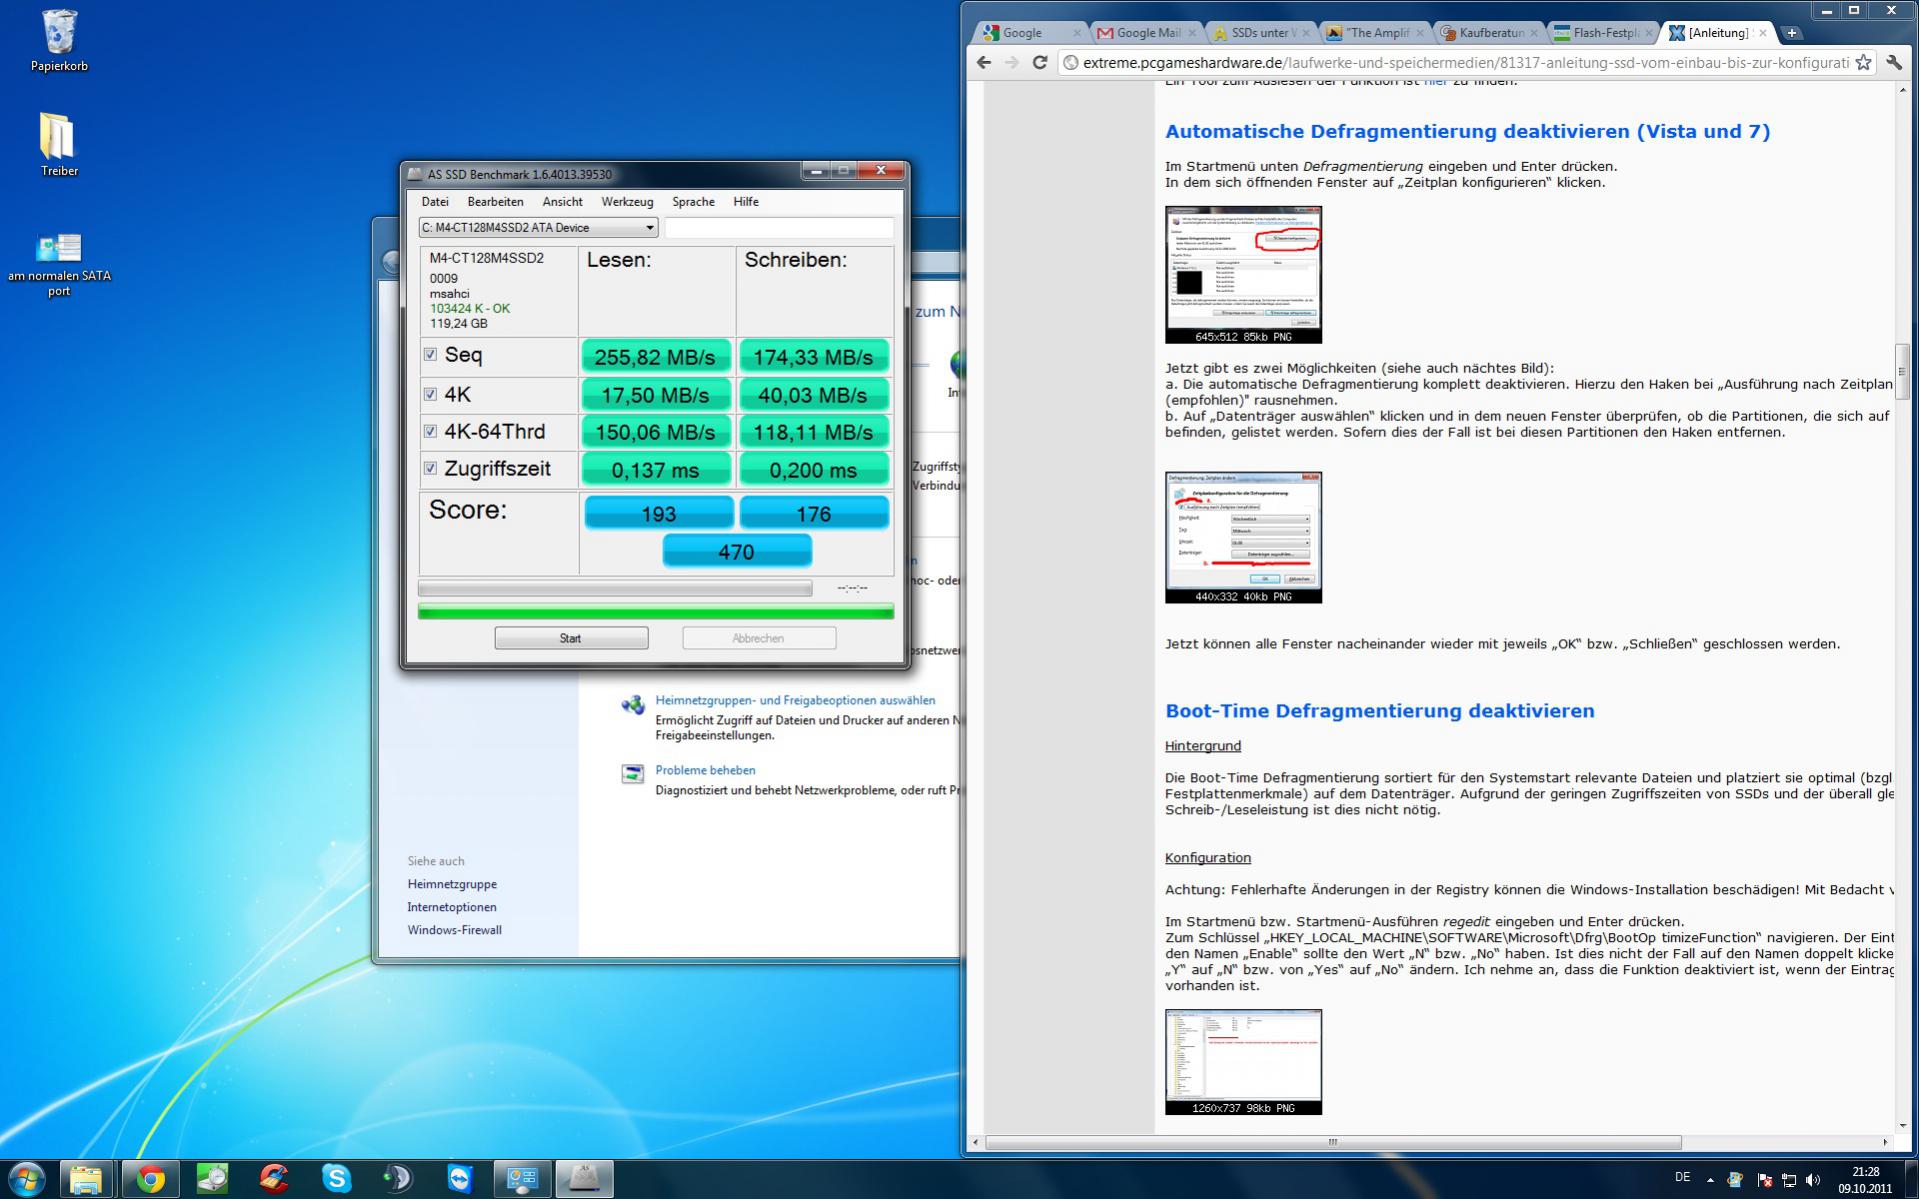Switch to AS SSD Benchmark taskbar button
Image resolution: width=1919 pixels, height=1199 pixels.
click(584, 1179)
